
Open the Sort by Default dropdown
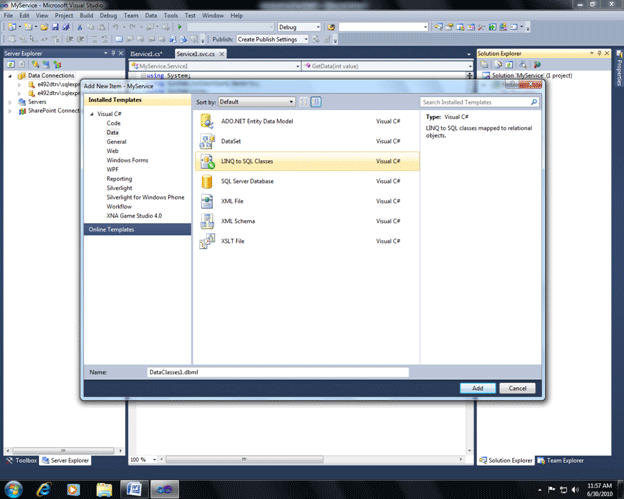[257, 102]
